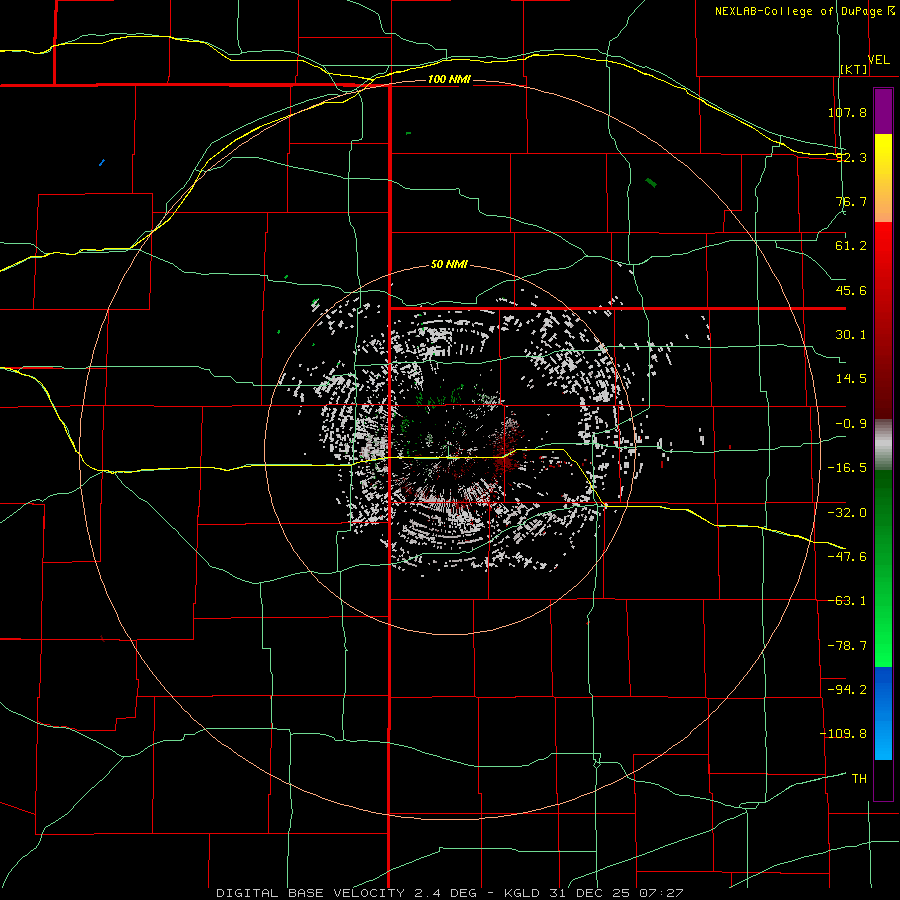900x900 pixels.
Task: Click the 61.2 velocity scale value
Action: [x=851, y=246]
